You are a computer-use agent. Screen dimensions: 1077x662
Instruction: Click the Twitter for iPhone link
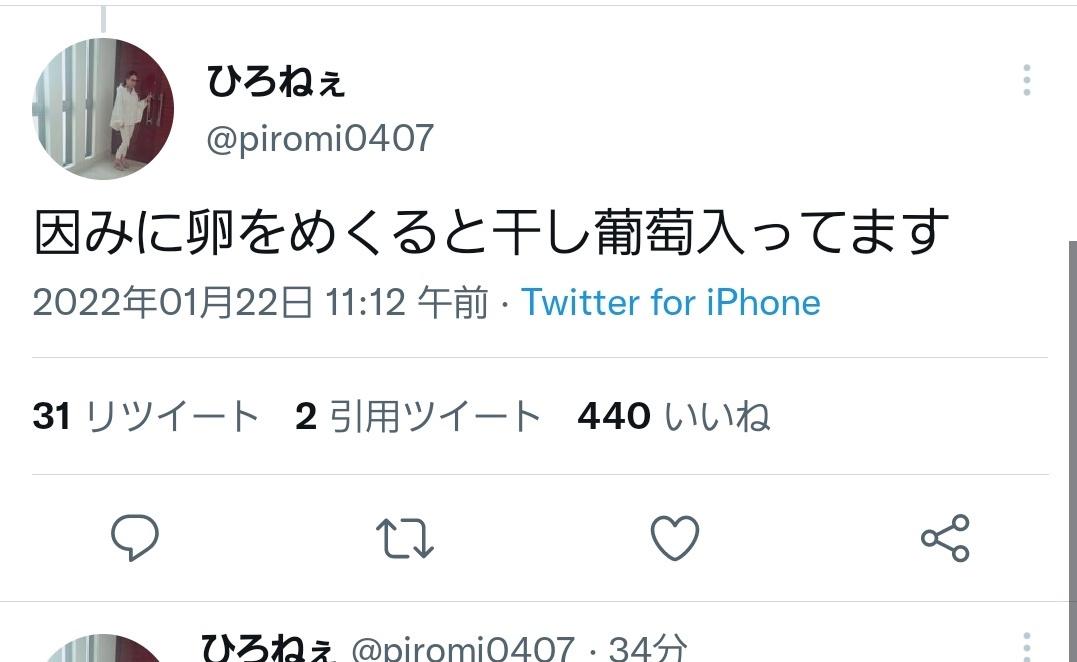[x=670, y=302]
